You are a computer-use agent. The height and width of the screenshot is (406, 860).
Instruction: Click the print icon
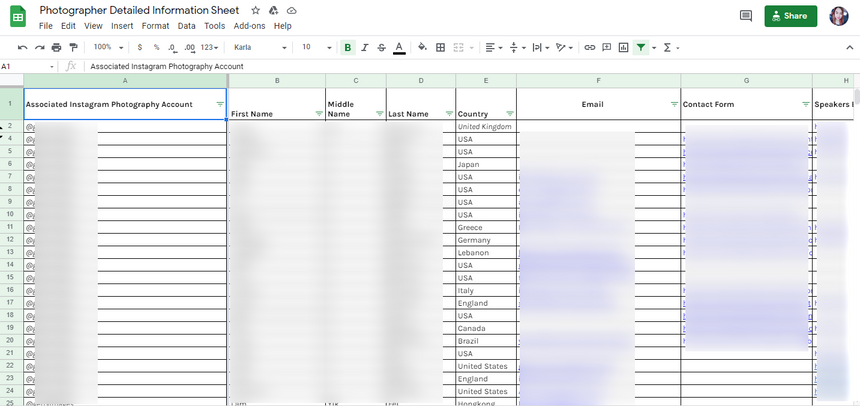[x=56, y=47]
